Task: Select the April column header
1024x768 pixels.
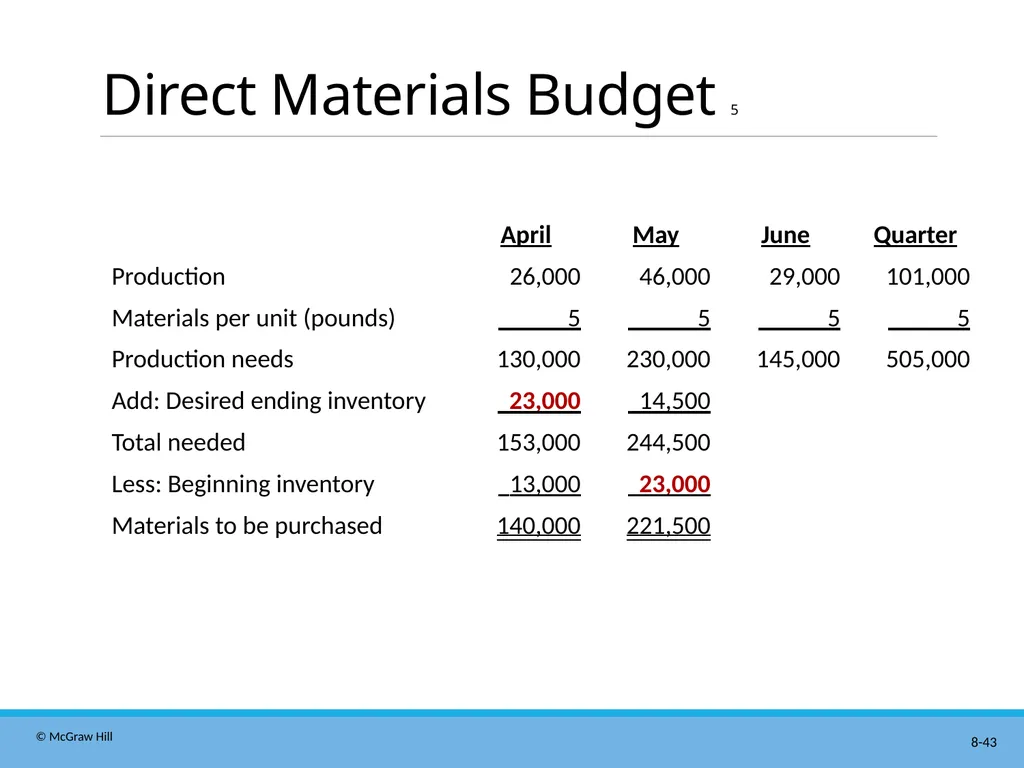Action: point(526,235)
